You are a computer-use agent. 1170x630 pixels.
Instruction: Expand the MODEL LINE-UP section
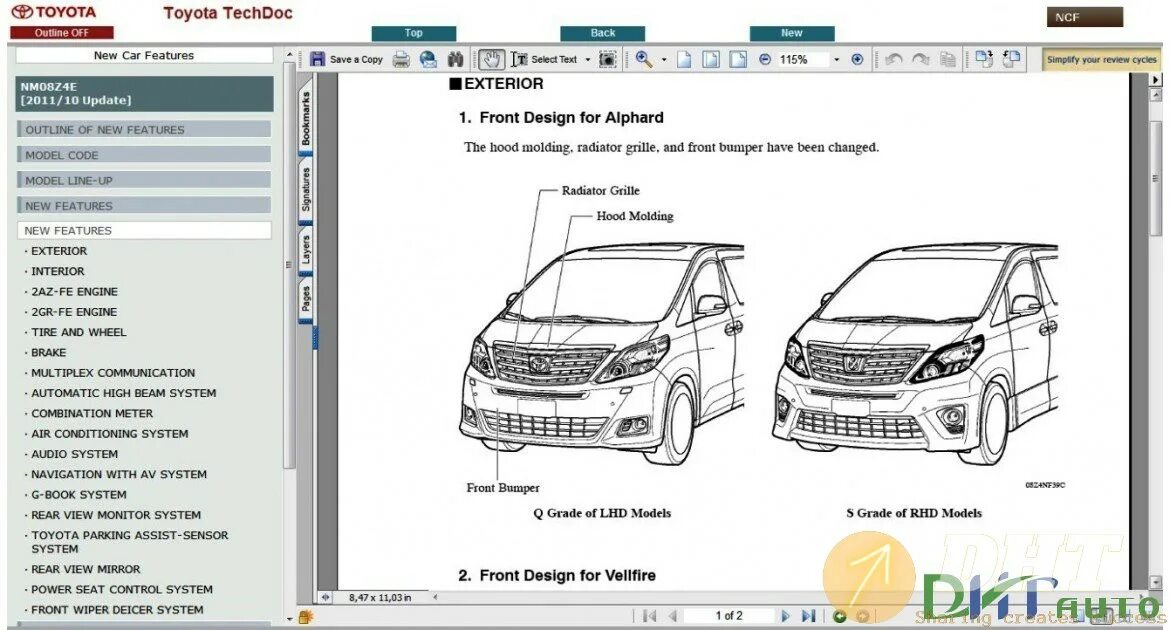point(144,181)
